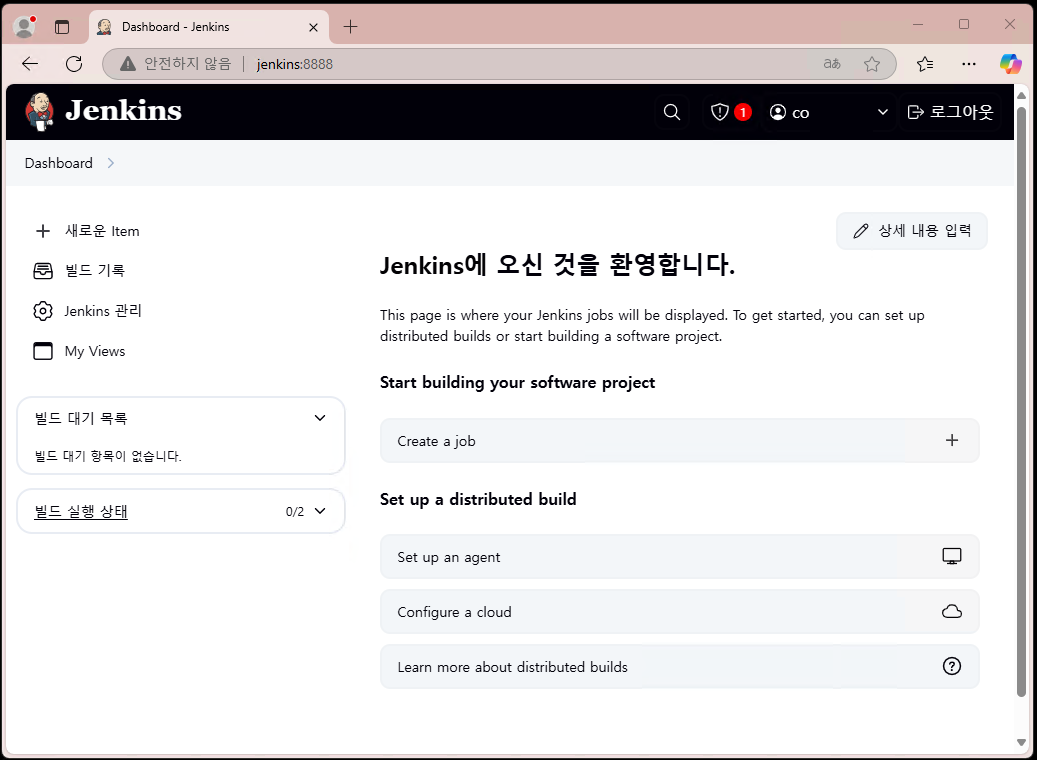Click the Create a job button
Image resolution: width=1037 pixels, height=760 pixels.
point(679,441)
